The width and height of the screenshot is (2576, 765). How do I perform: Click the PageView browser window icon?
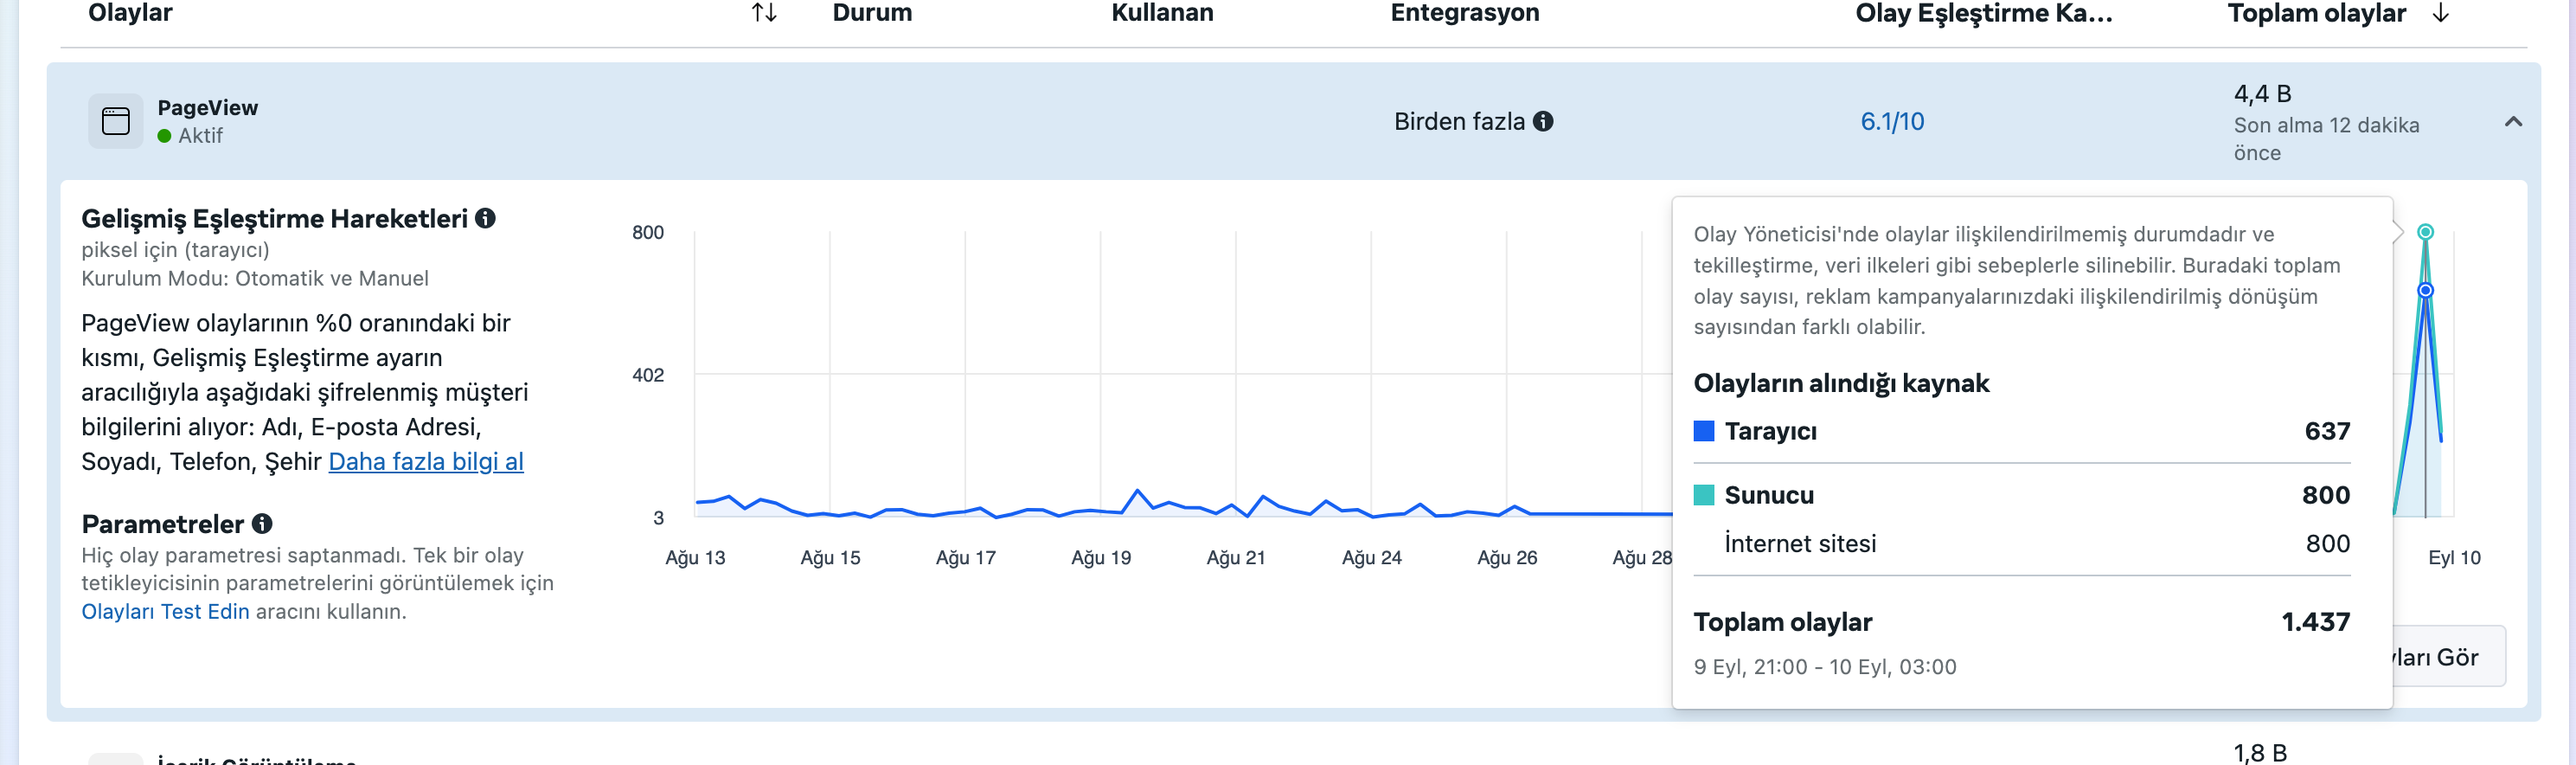point(115,121)
